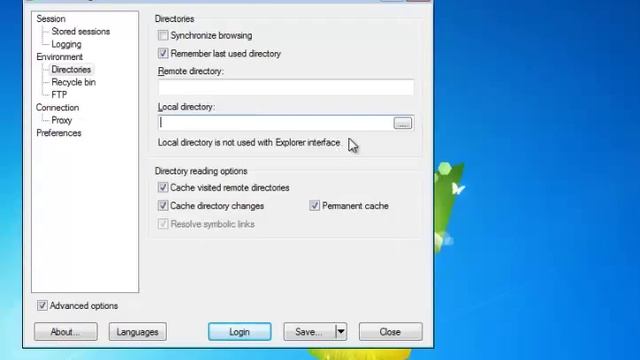Screen dimensions: 640x360
Task: Select Connection tree node
Action: coord(57,108)
